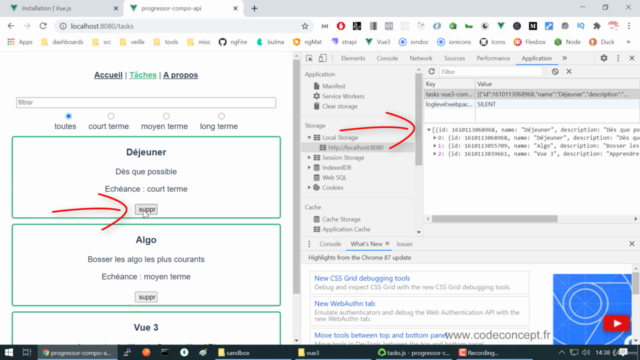Open DevTools settings gear

[604, 58]
